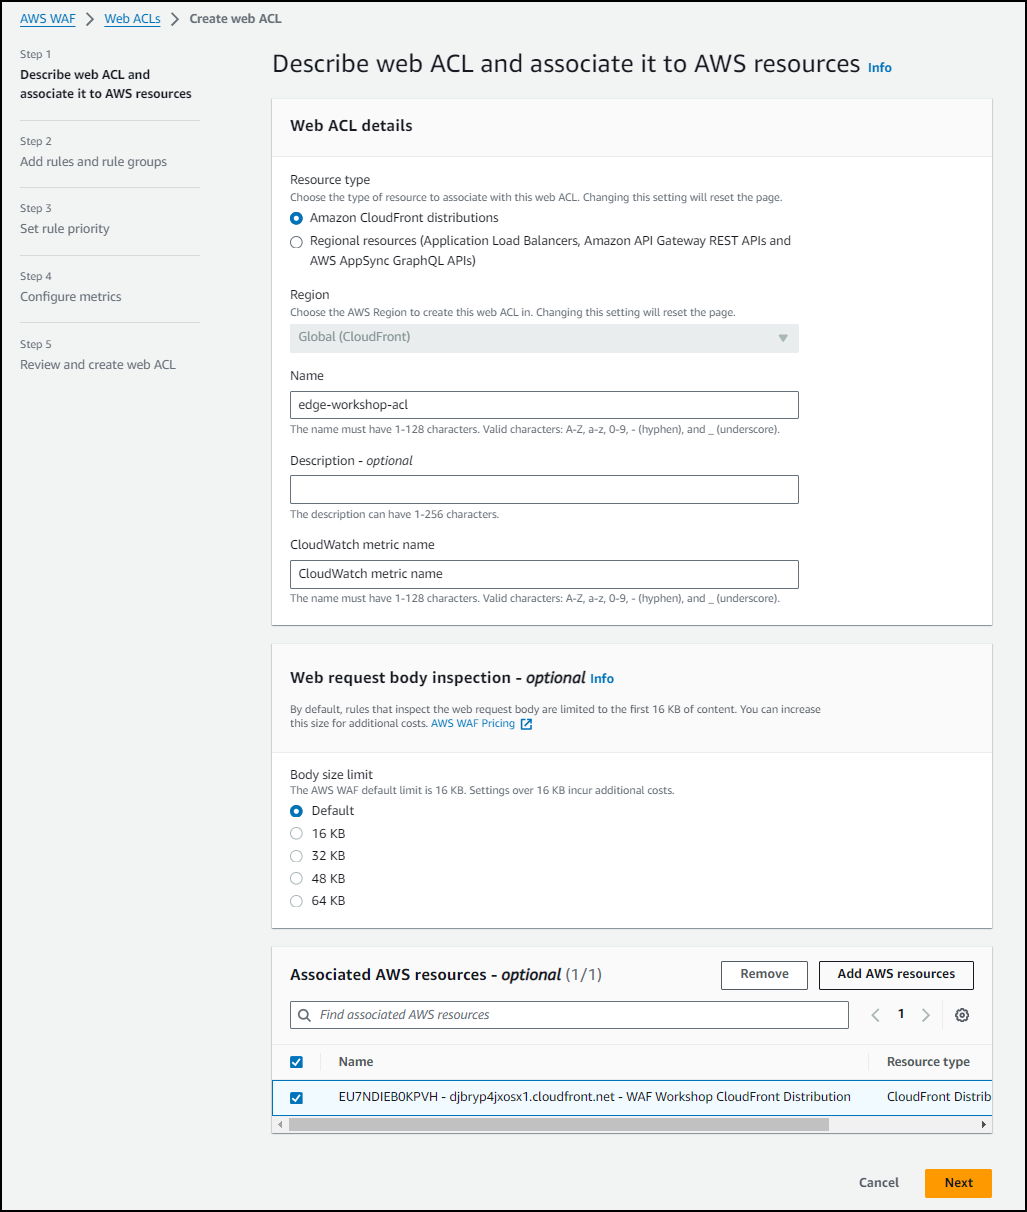Click the Description optional input field

(544, 490)
